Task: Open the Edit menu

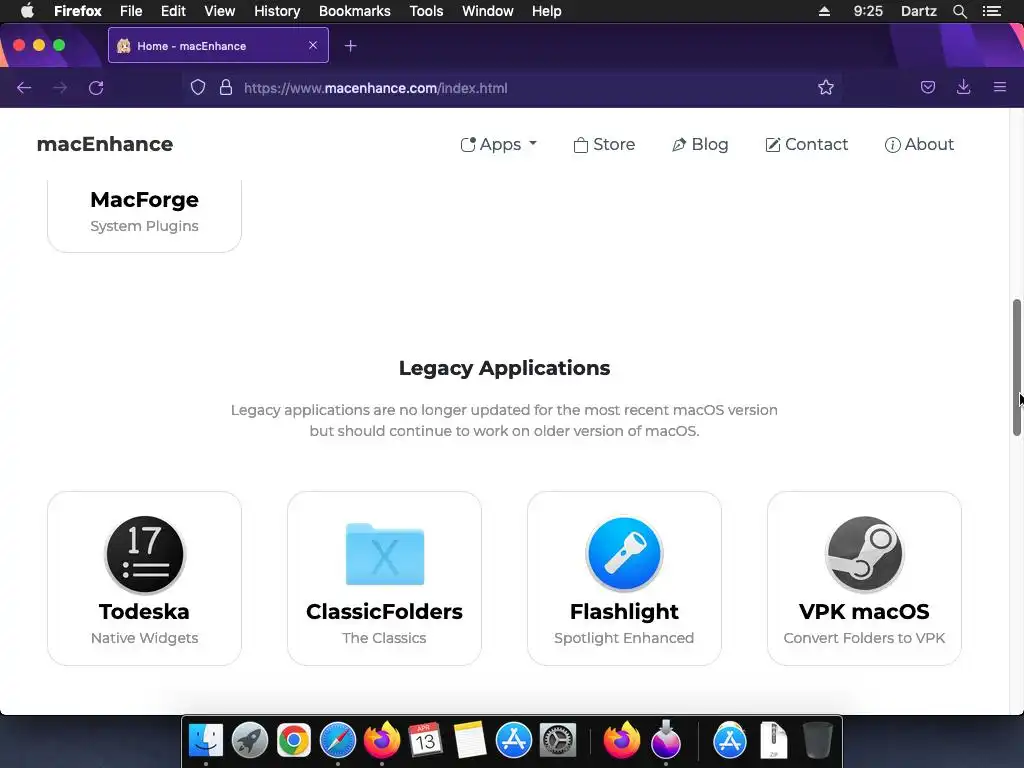Action: [173, 11]
